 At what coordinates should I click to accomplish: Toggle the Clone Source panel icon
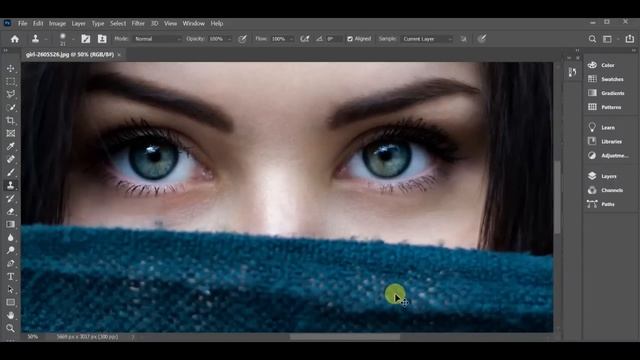[x=102, y=39]
